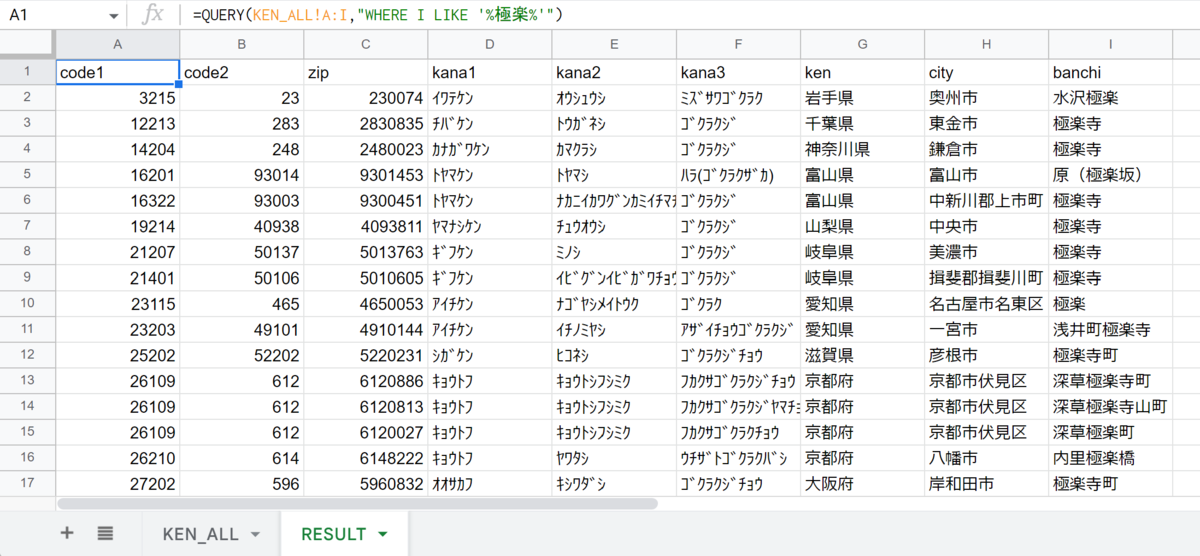
Task: Click the 中新川郡上市町 cell
Action: [986, 200]
